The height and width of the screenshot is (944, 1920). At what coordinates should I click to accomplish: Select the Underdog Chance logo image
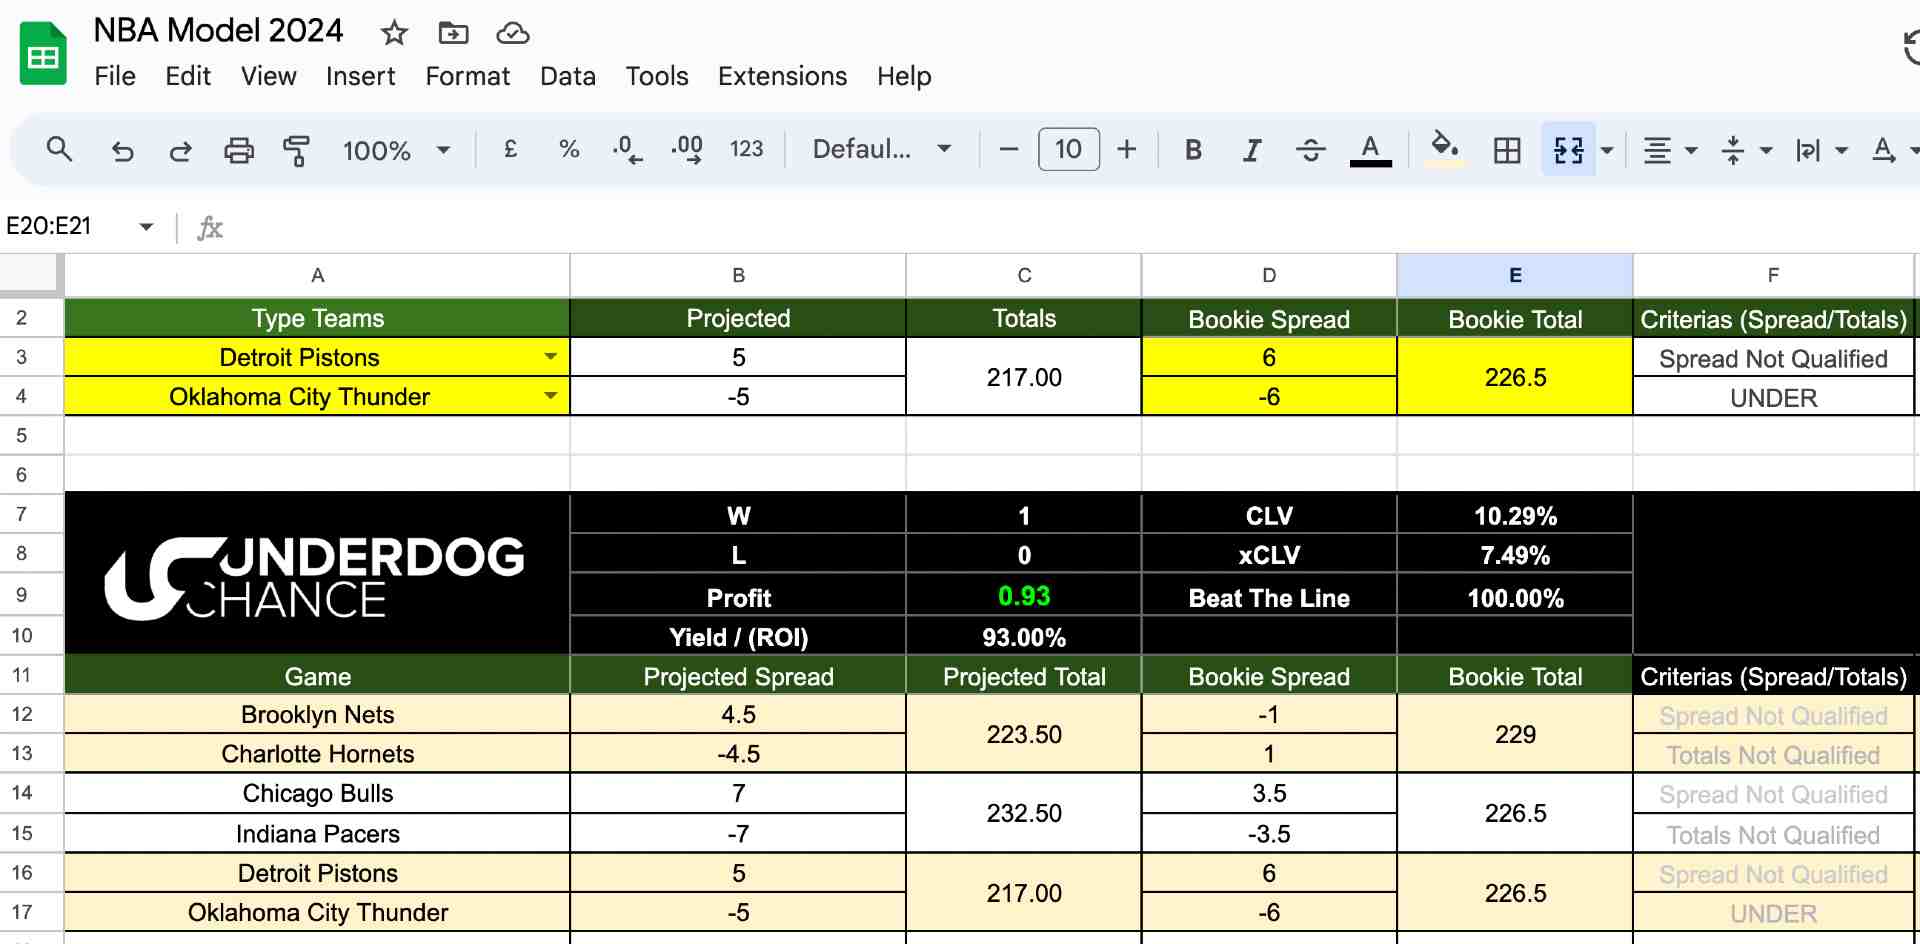[315, 578]
